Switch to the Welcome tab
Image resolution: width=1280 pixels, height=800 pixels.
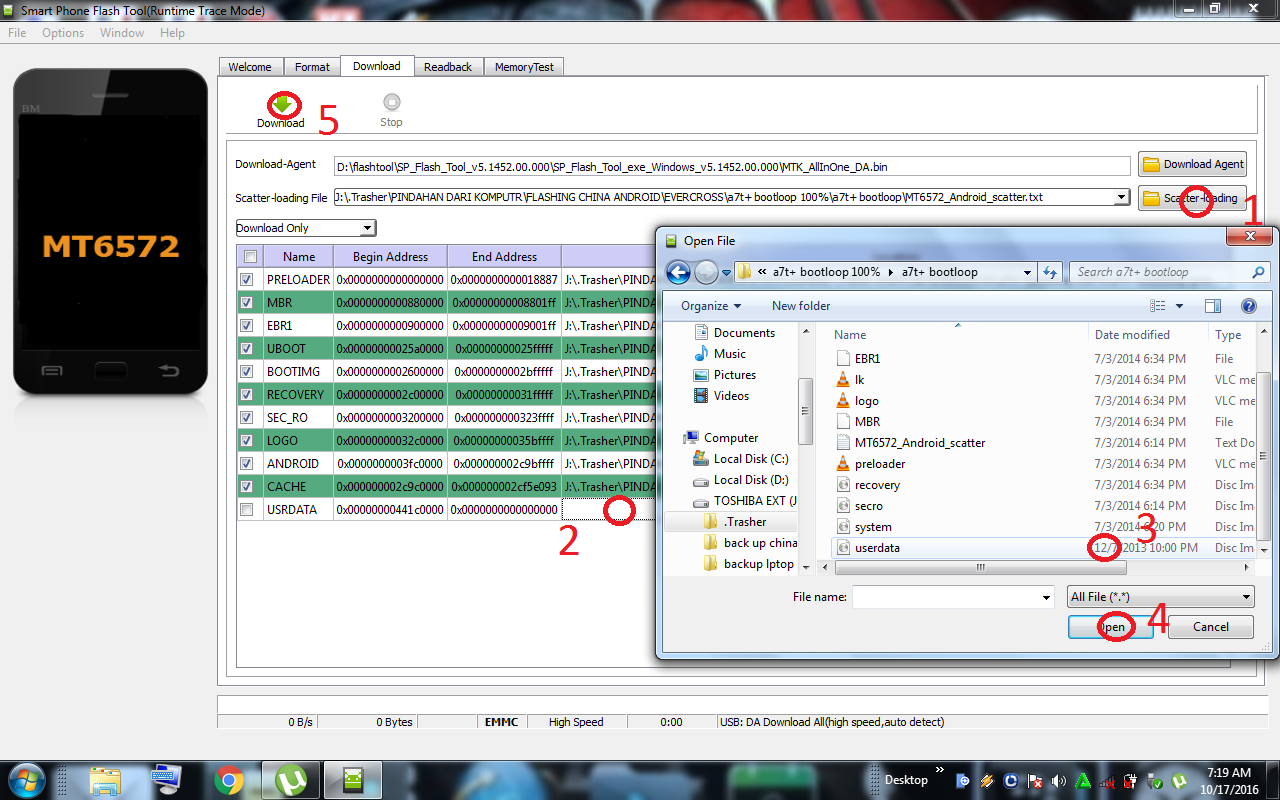[x=250, y=67]
